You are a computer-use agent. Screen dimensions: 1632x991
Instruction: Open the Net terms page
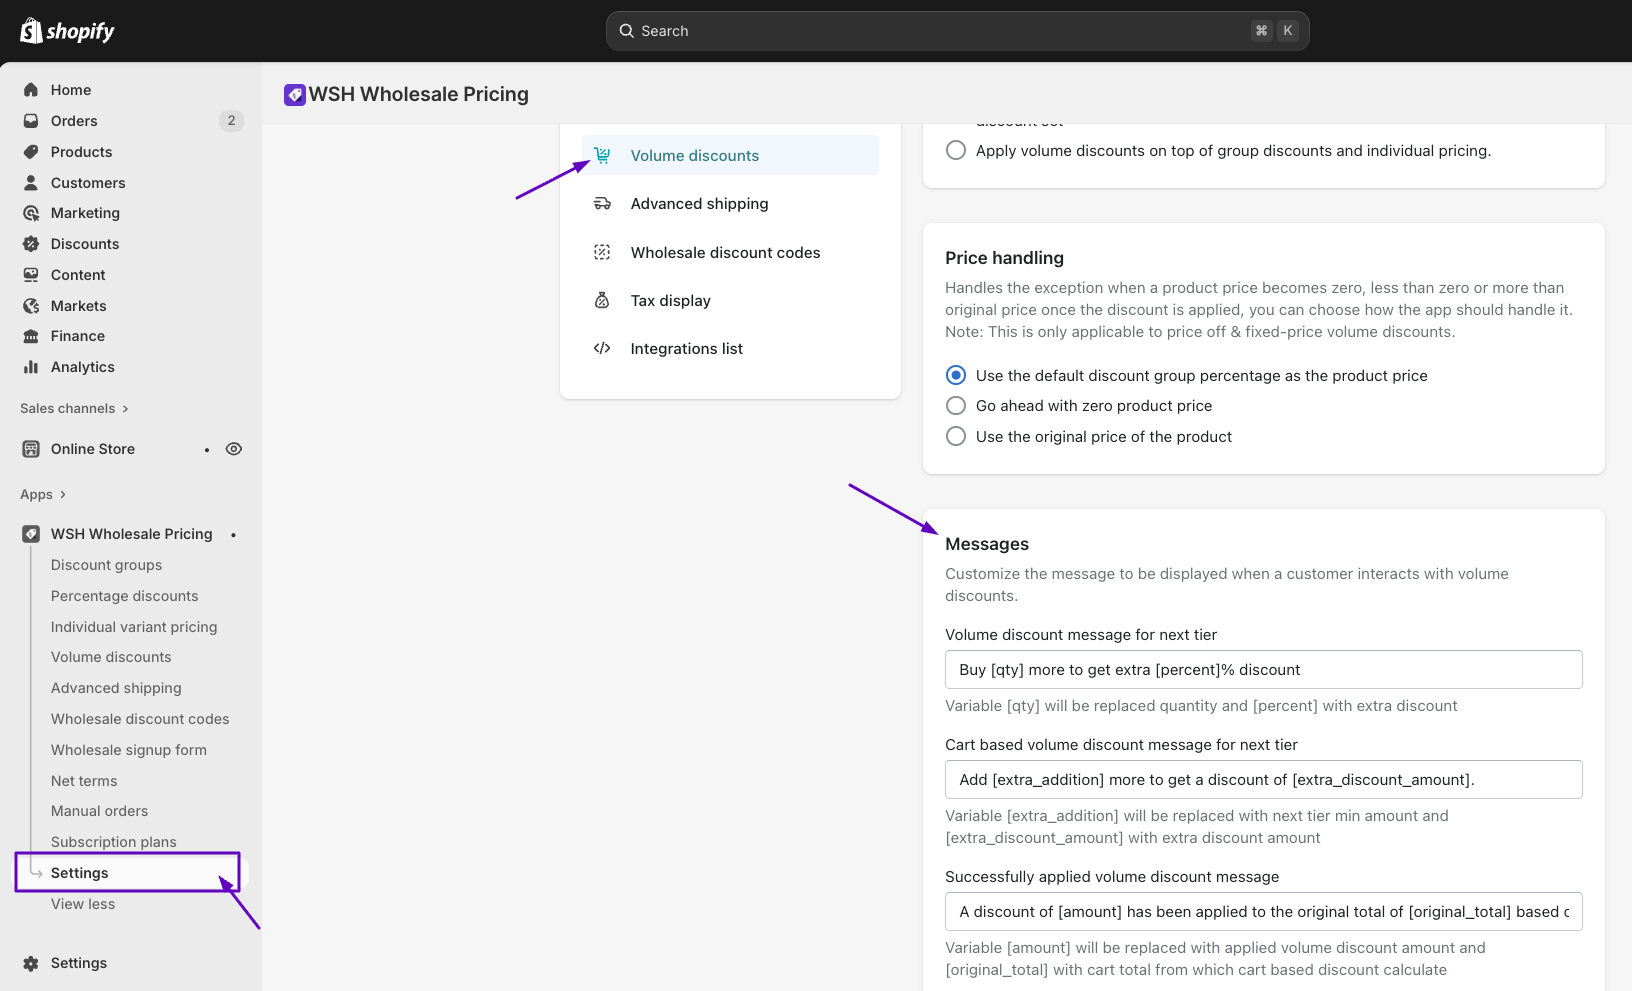click(84, 781)
